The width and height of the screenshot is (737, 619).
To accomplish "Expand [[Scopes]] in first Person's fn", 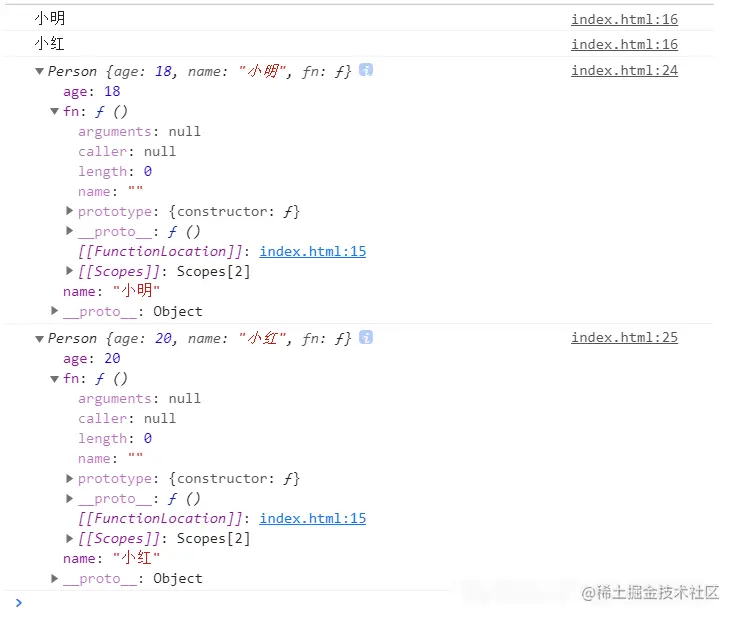I will click(x=70, y=271).
